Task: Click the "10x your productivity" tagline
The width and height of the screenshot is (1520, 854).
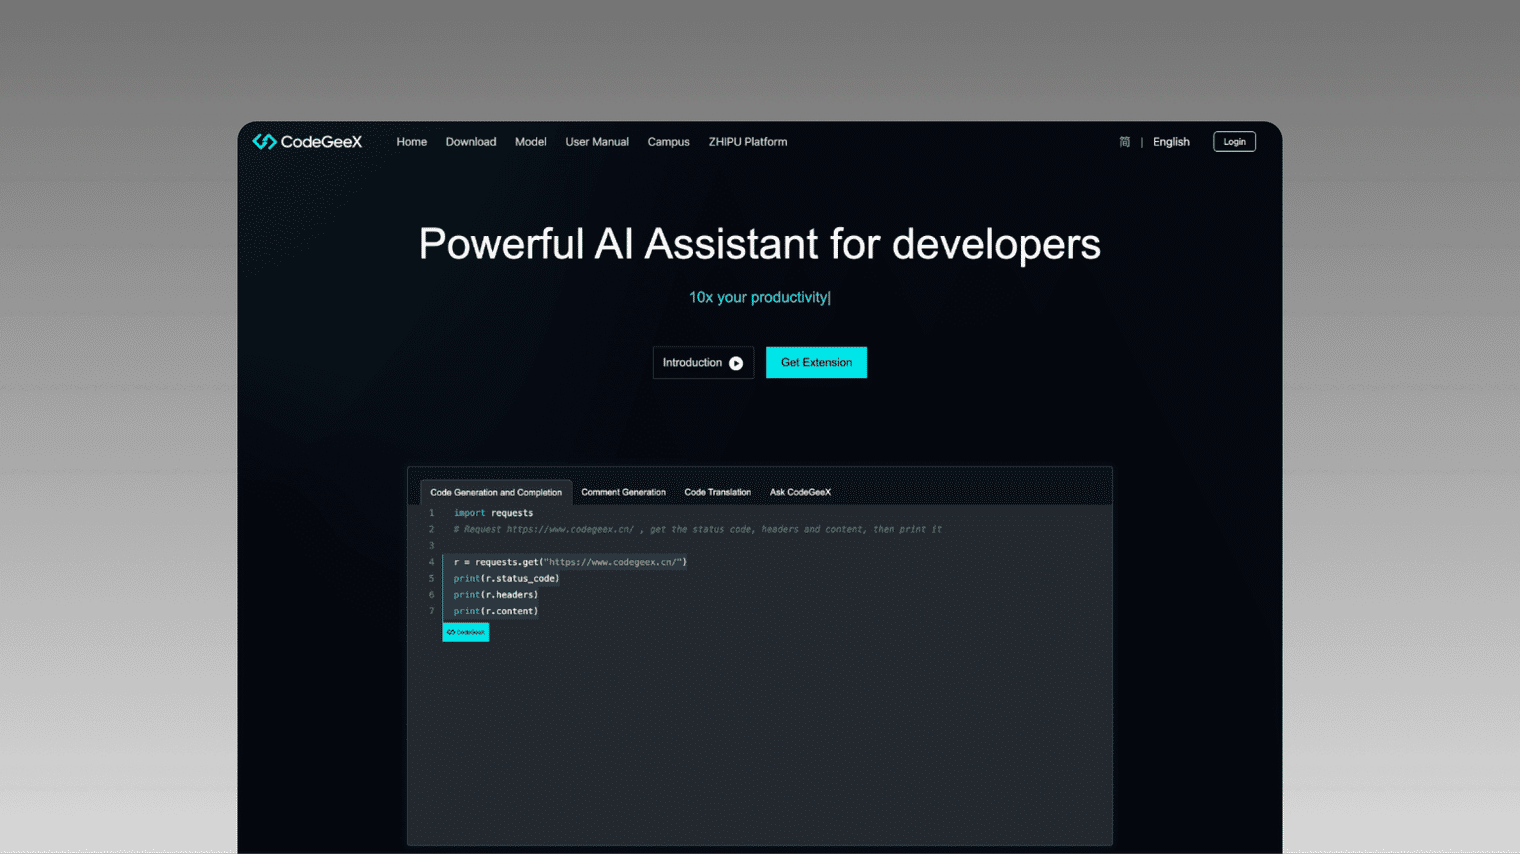Action: (758, 297)
